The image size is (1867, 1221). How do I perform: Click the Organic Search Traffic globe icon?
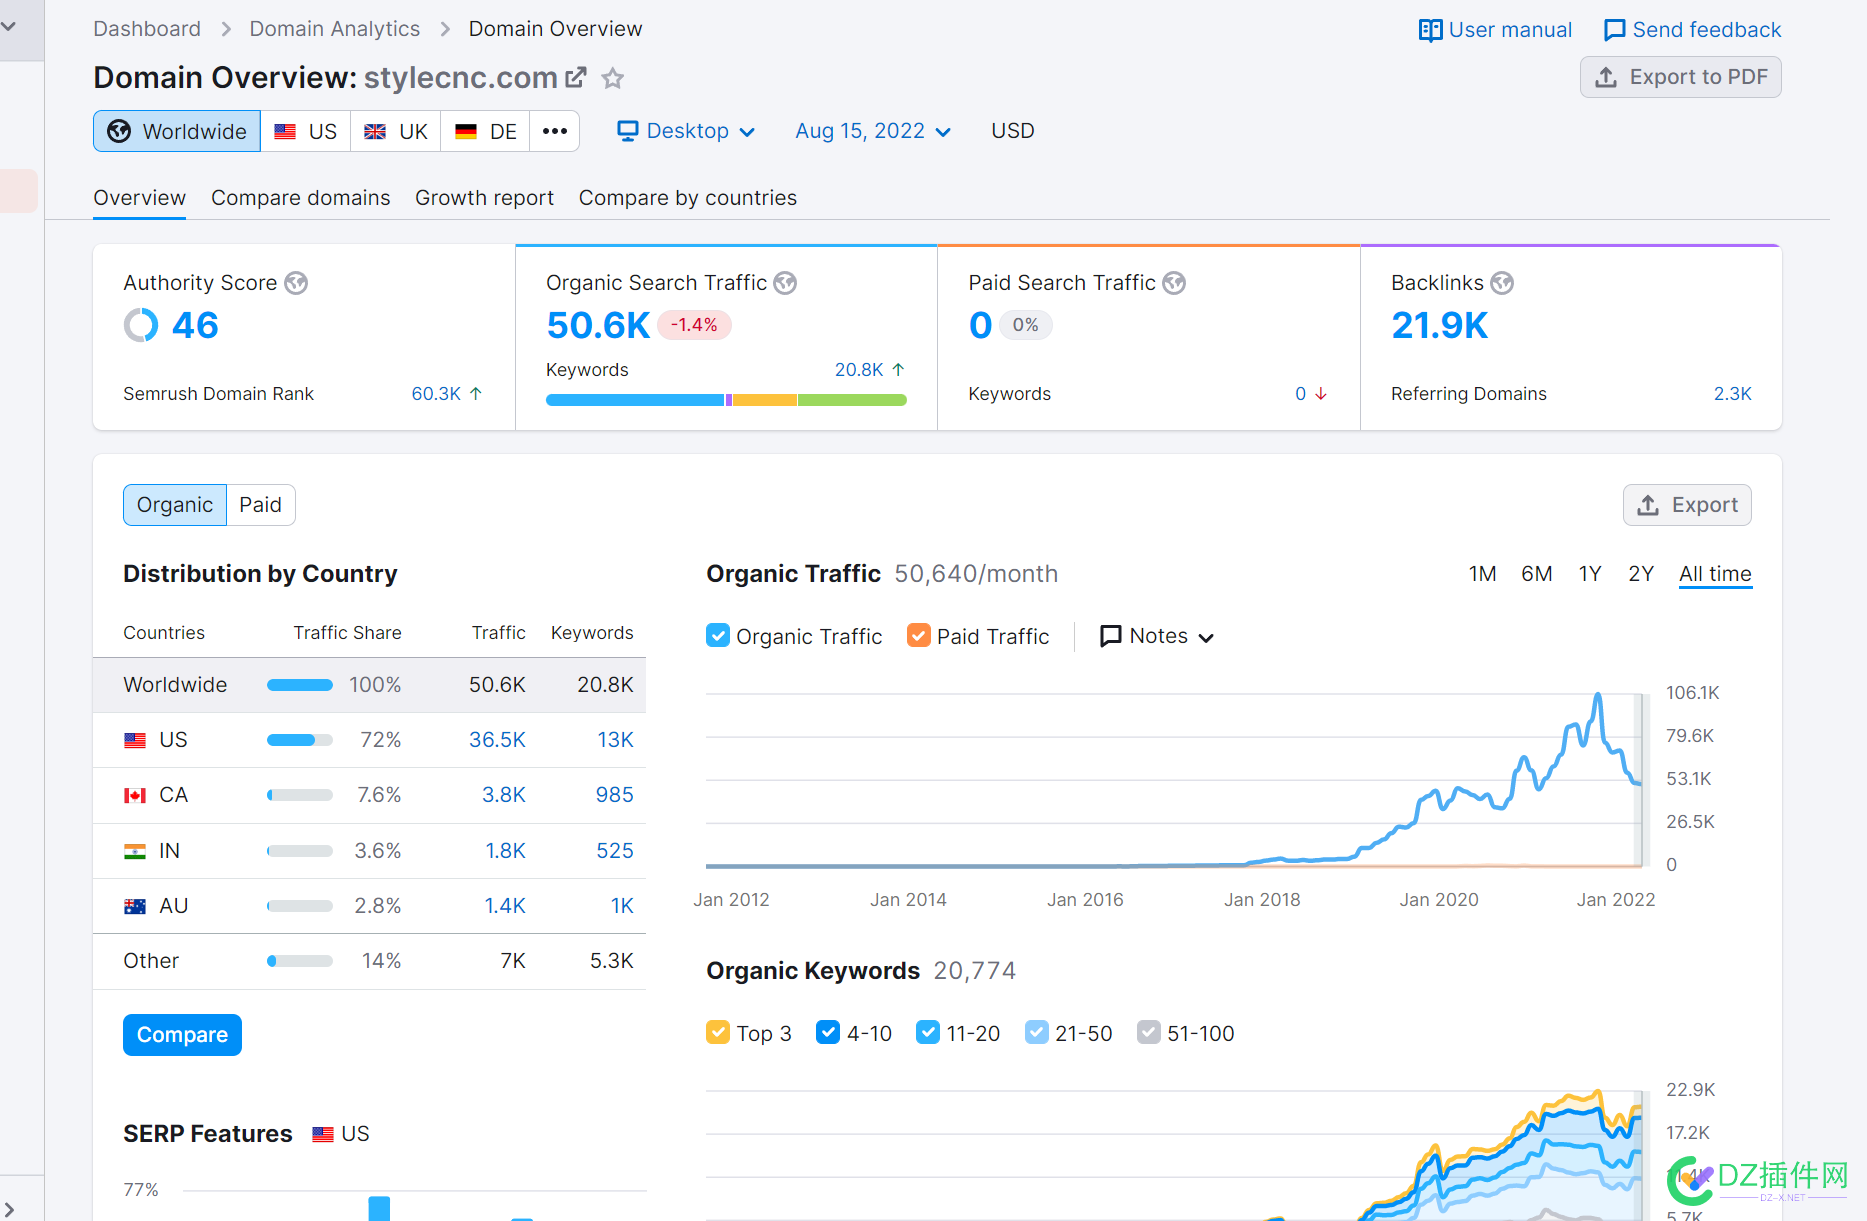[x=786, y=283]
